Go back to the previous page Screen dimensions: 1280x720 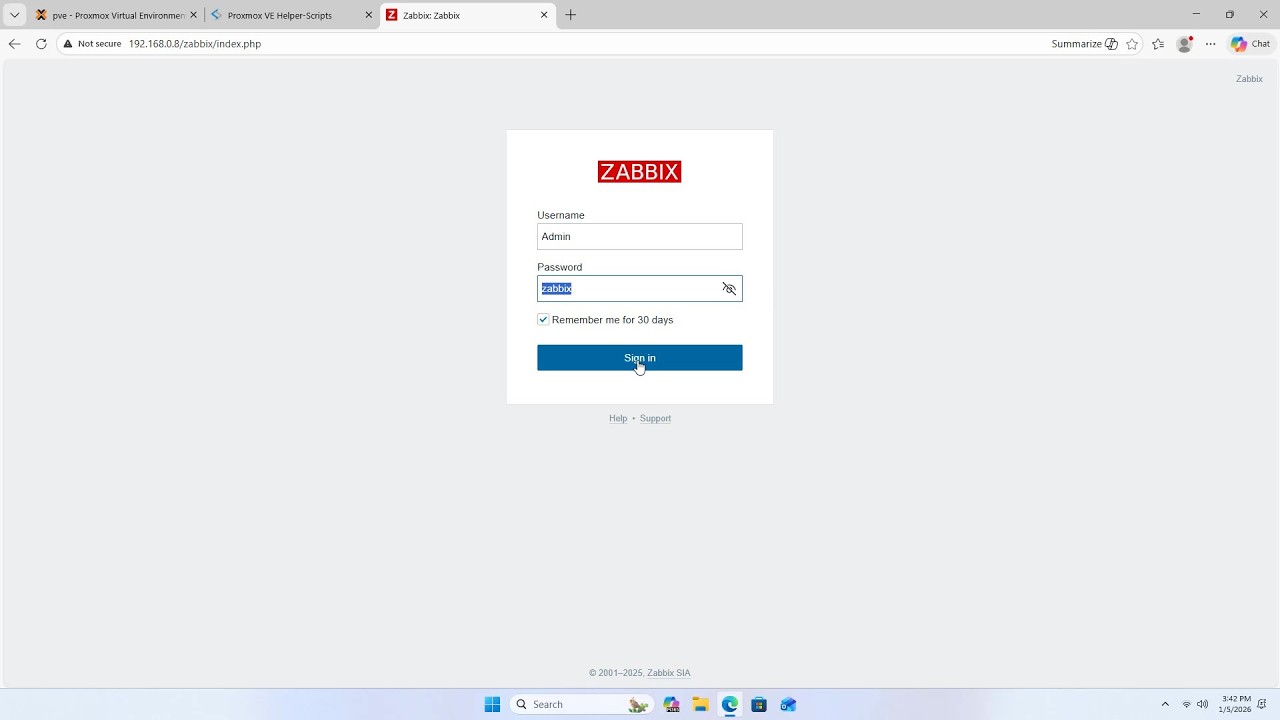point(14,44)
